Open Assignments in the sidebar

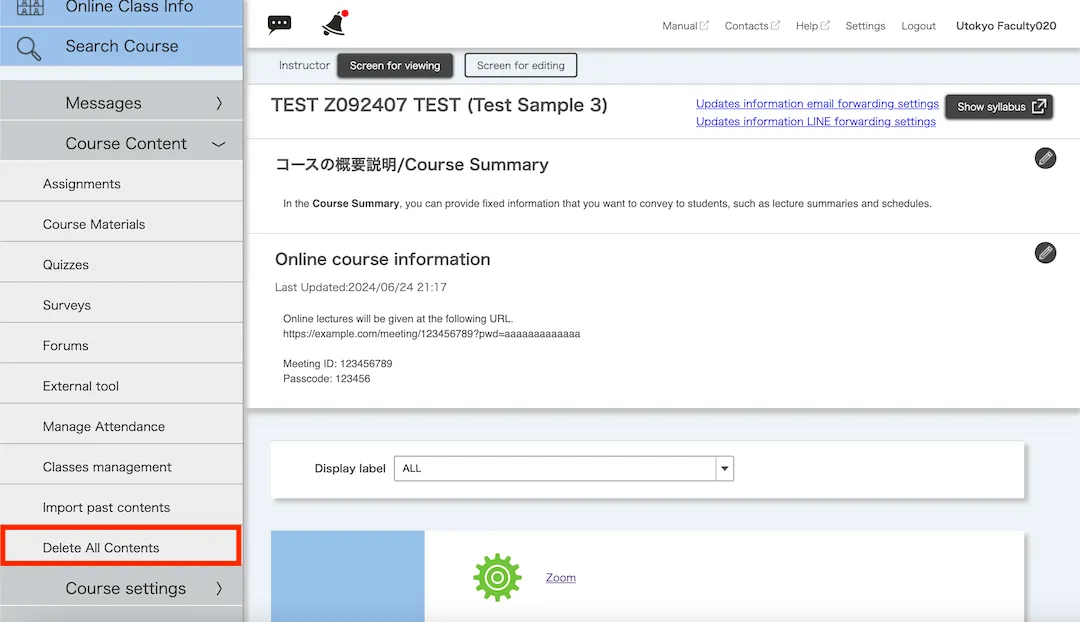pos(82,184)
